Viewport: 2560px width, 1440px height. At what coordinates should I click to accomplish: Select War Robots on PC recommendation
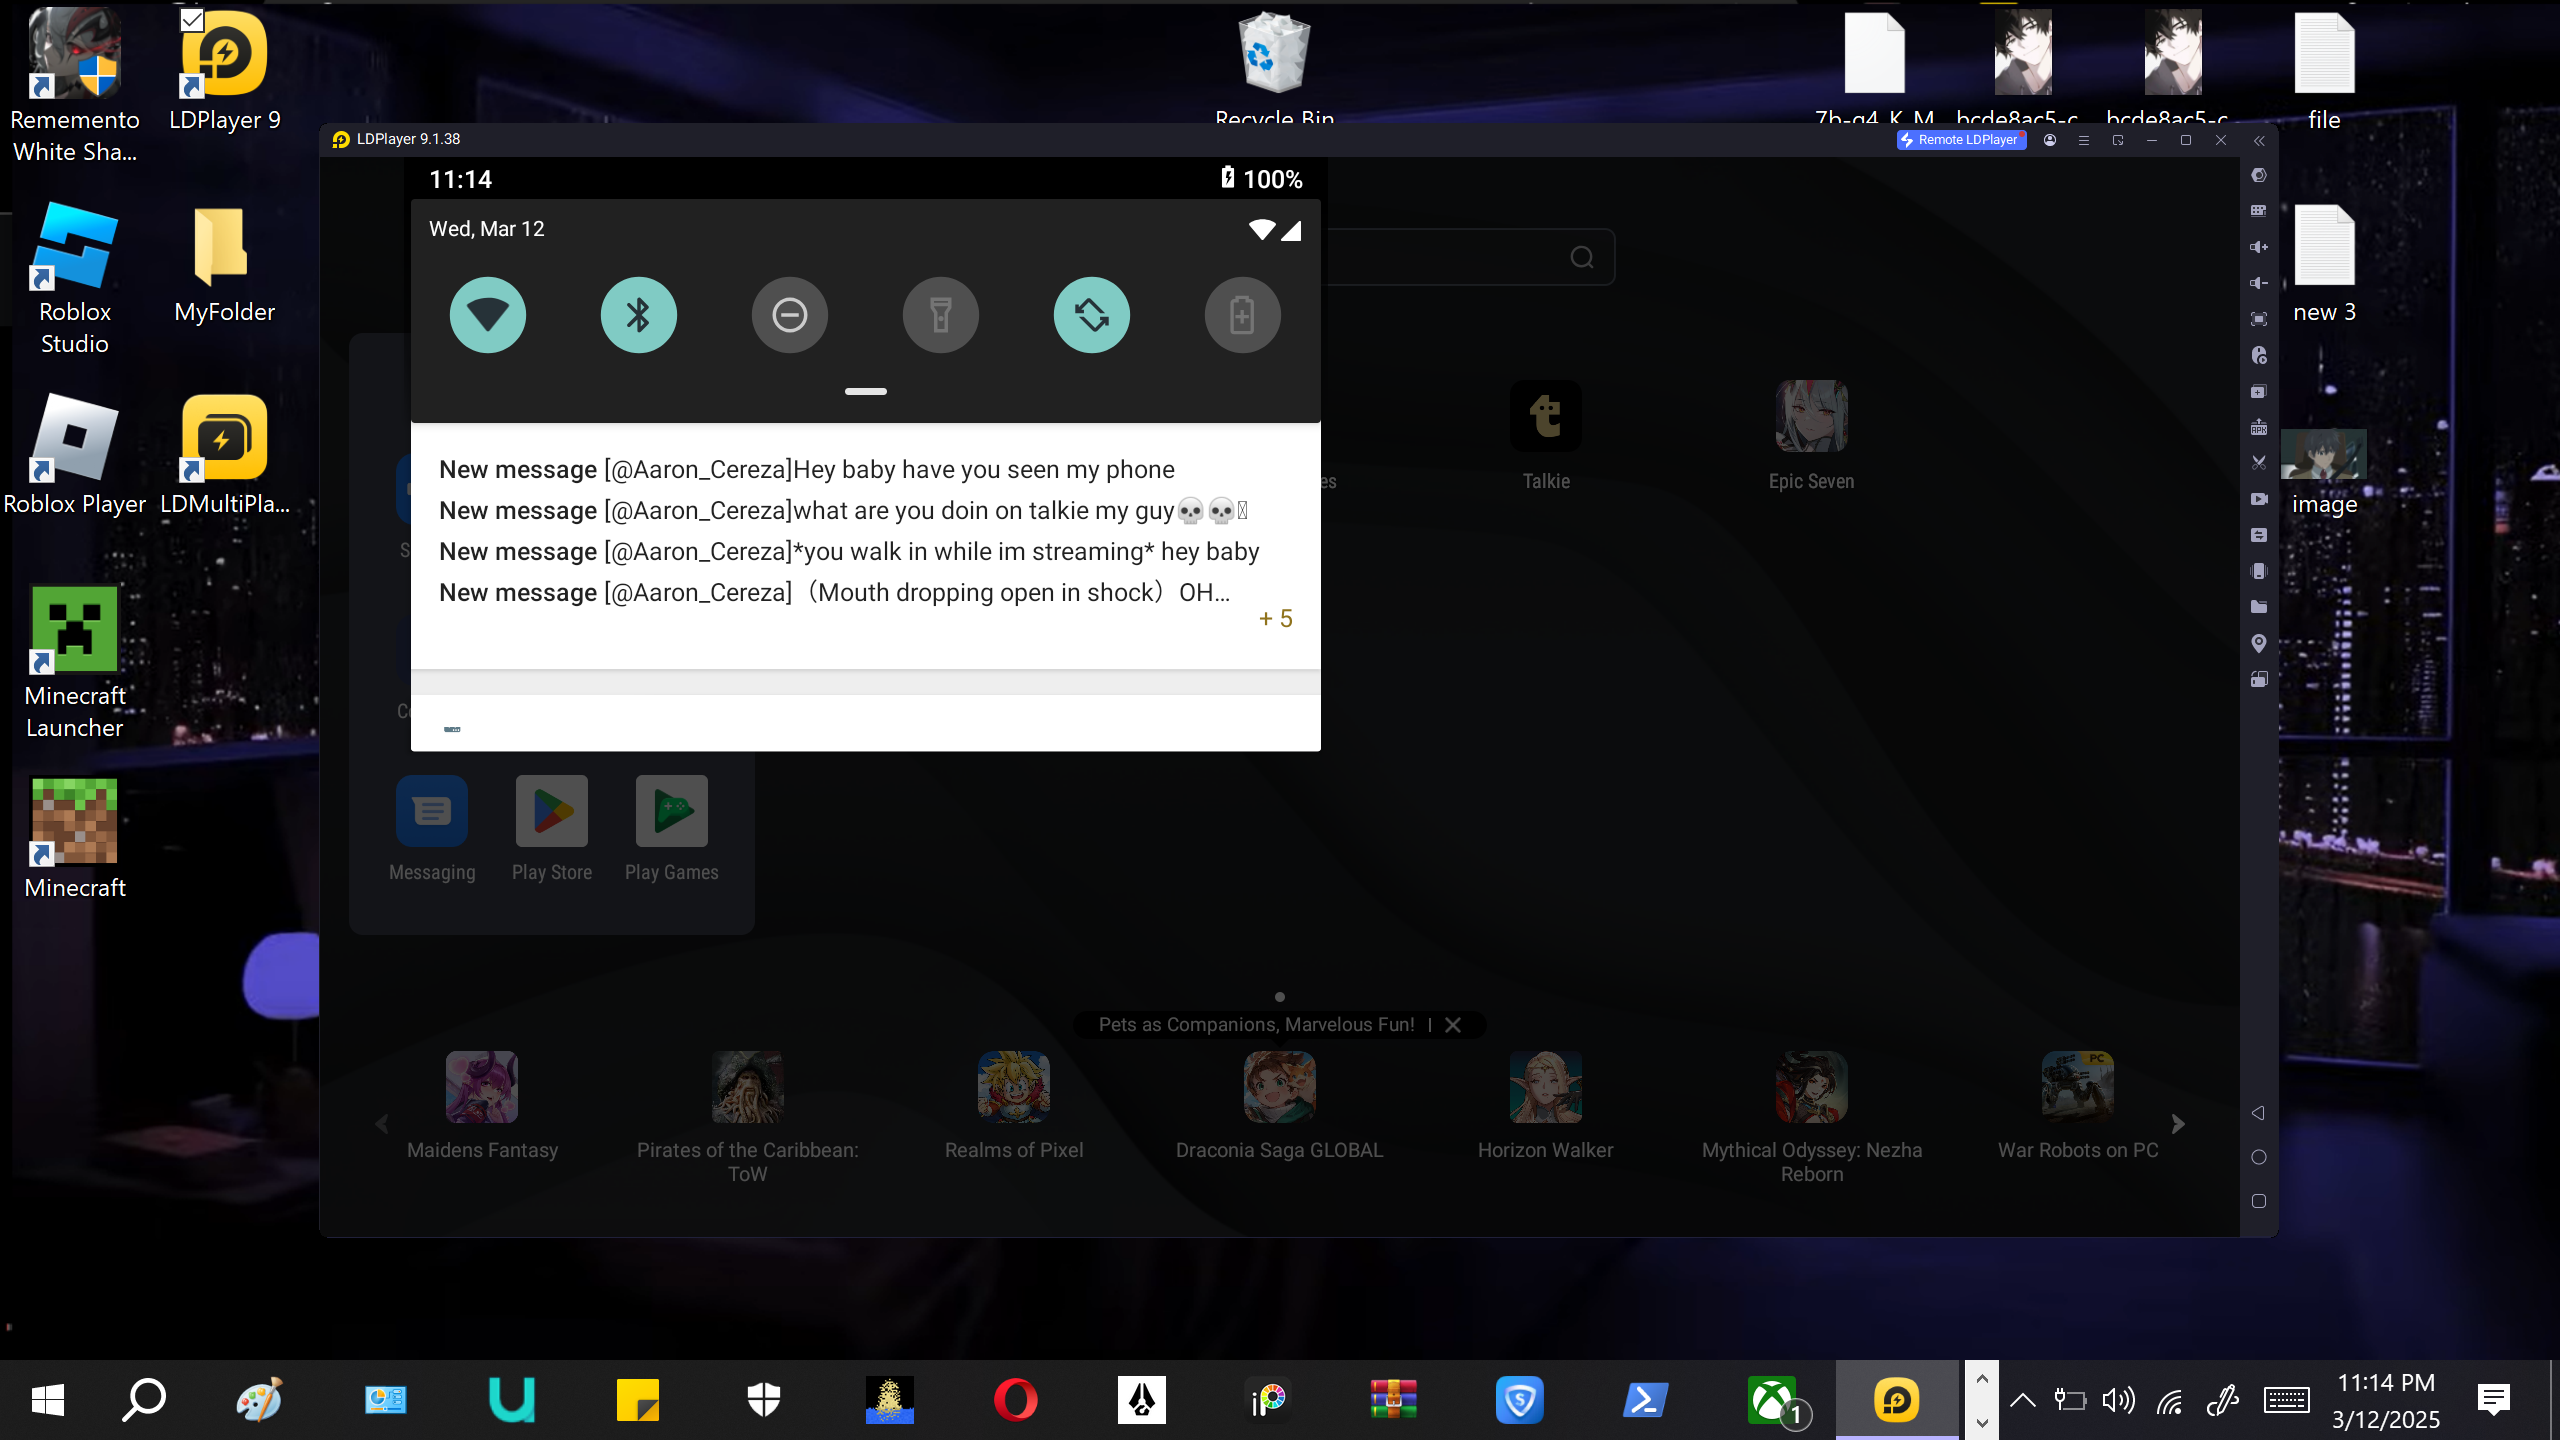tap(2078, 1106)
